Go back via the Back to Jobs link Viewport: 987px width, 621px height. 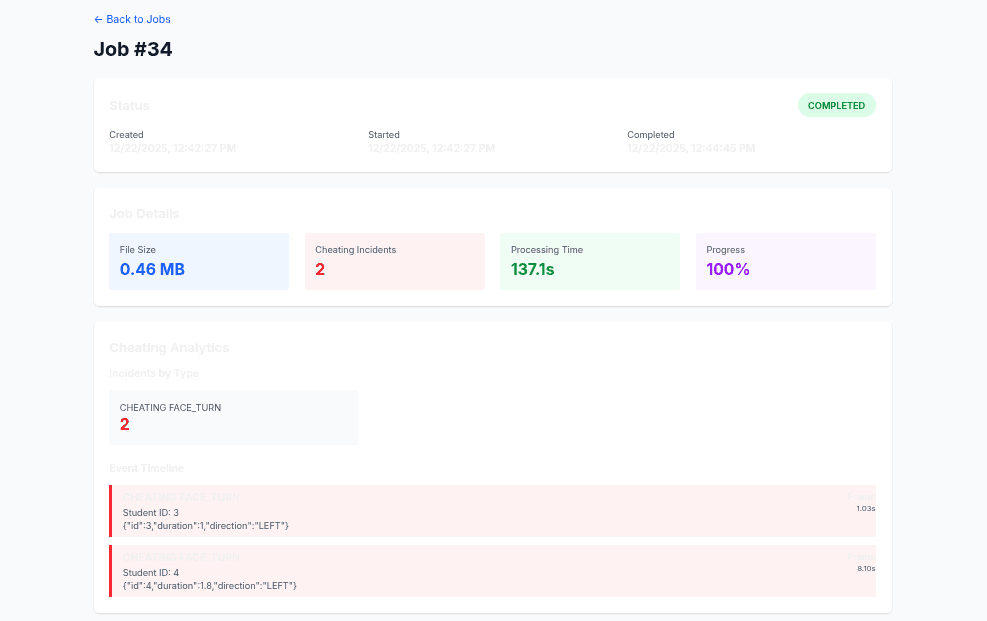pyautogui.click(x=132, y=20)
